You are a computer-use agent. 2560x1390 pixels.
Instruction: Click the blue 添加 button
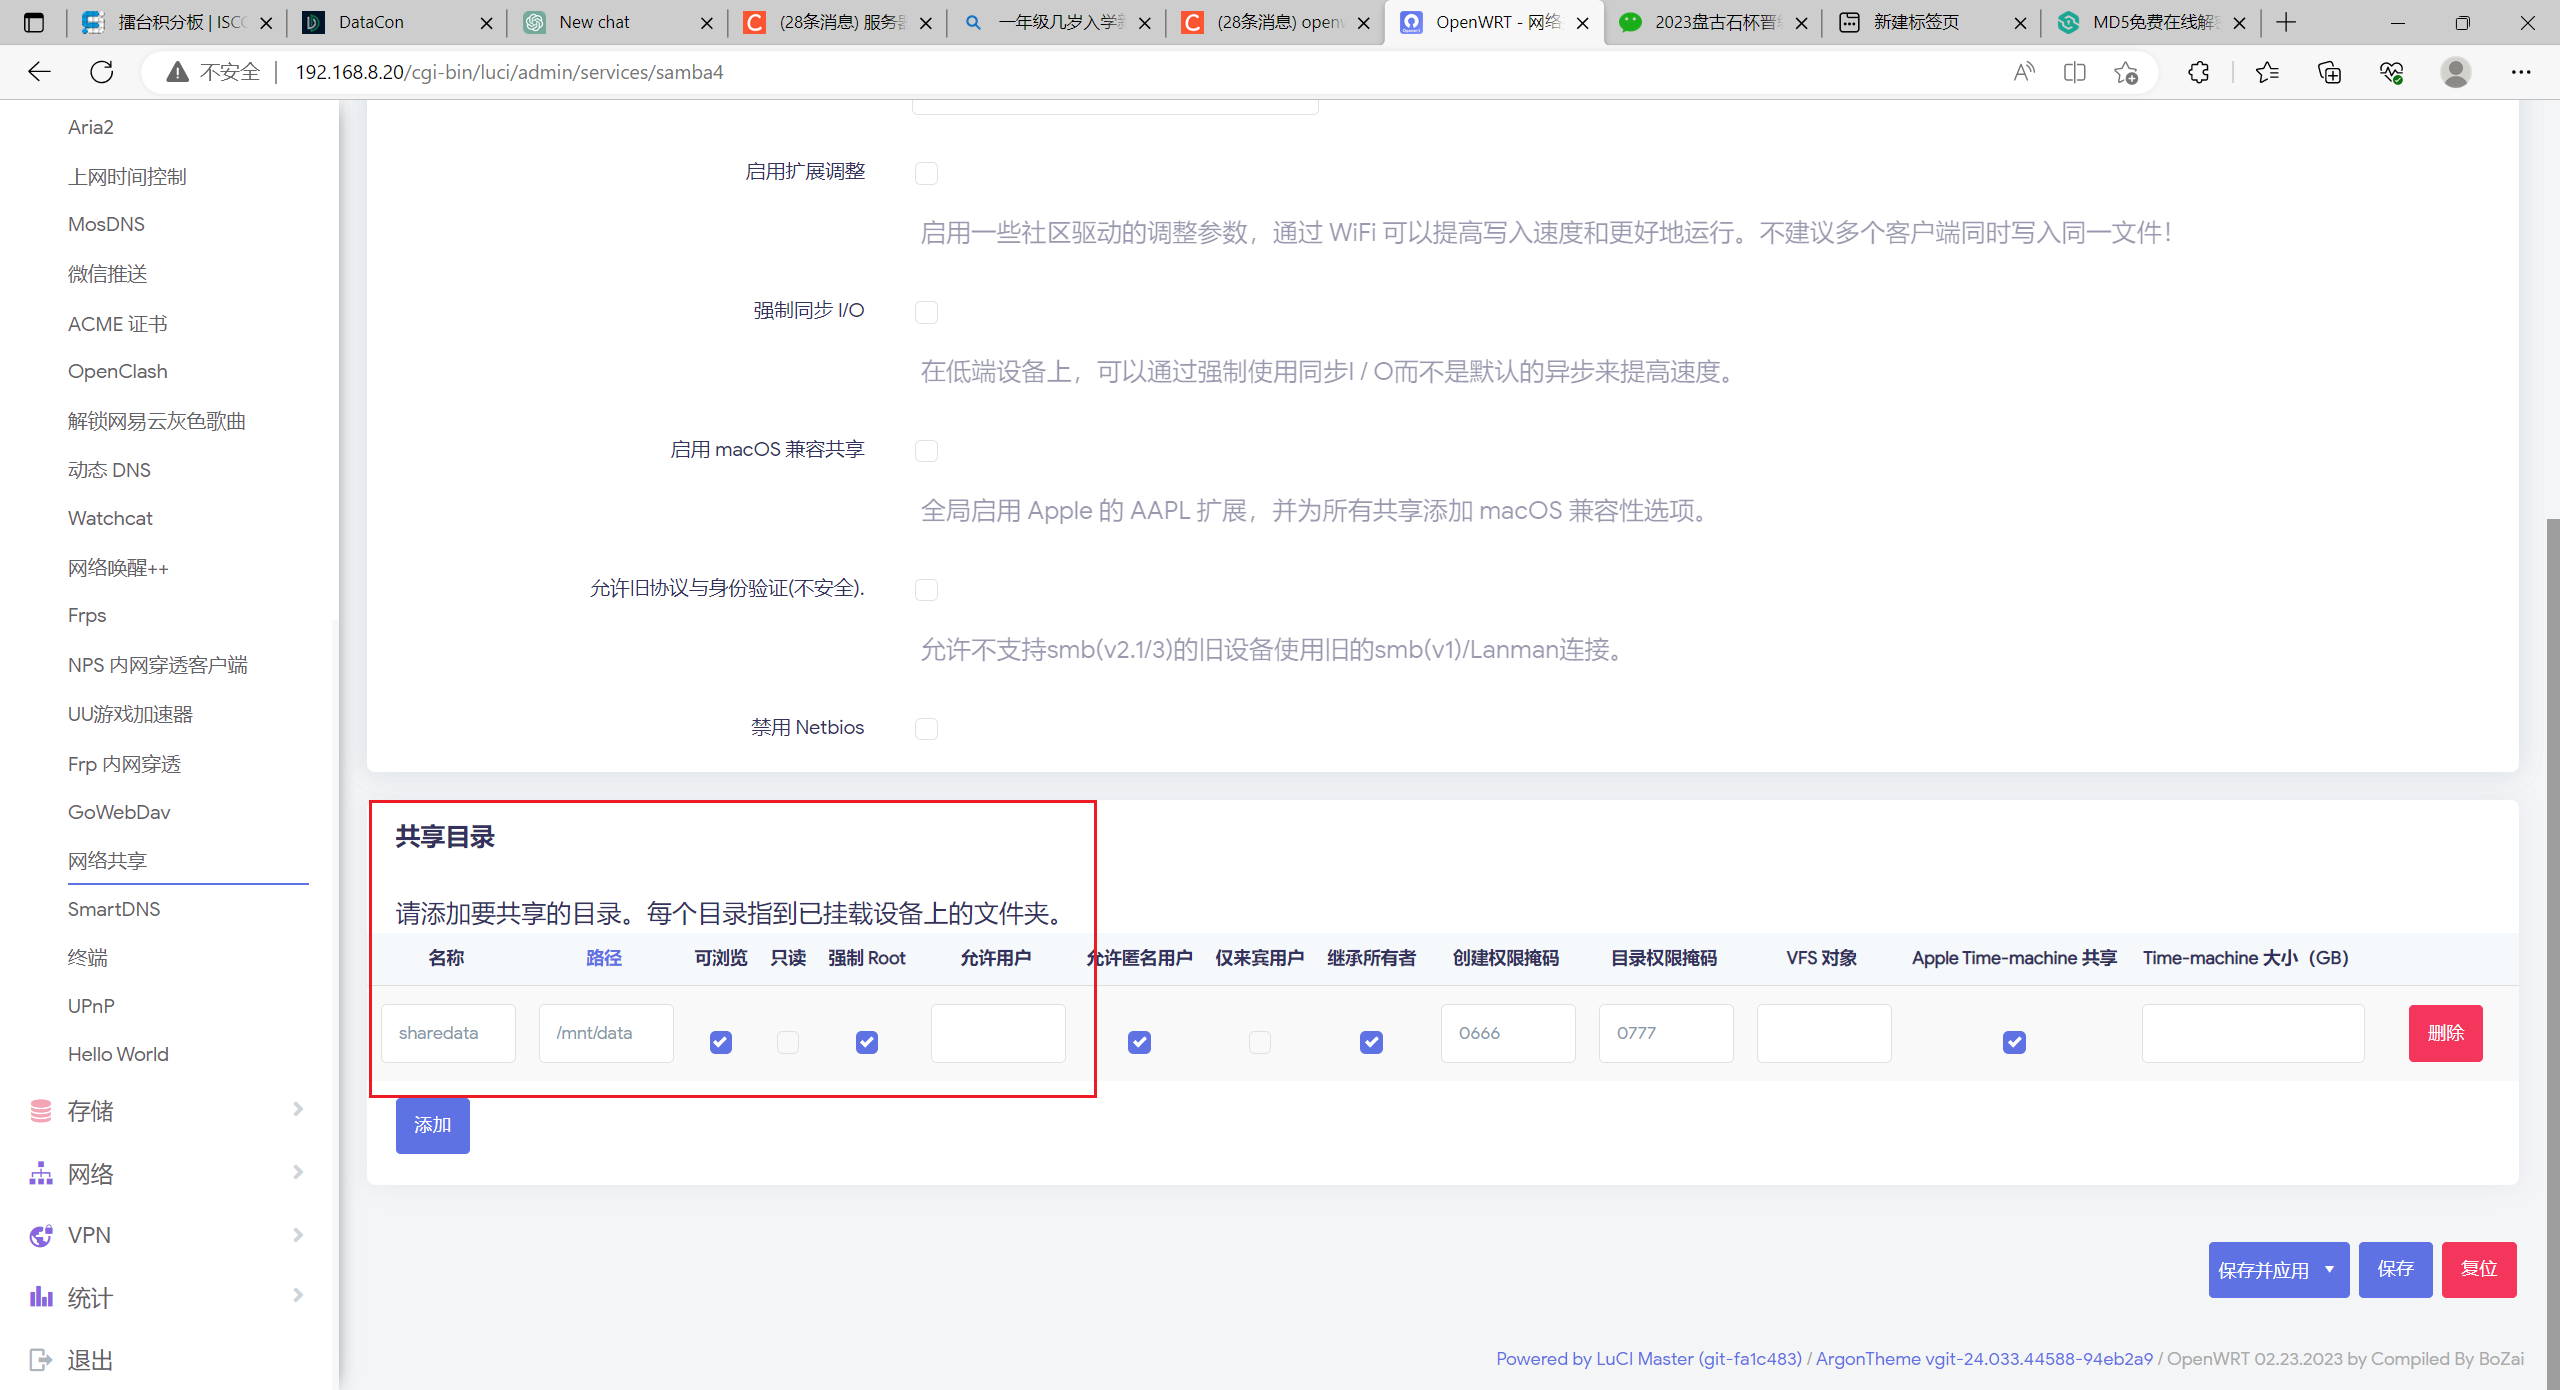432,1125
